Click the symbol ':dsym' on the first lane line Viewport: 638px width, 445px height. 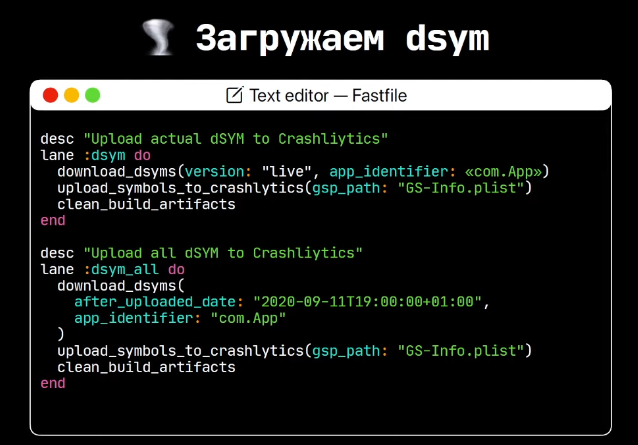pos(105,155)
